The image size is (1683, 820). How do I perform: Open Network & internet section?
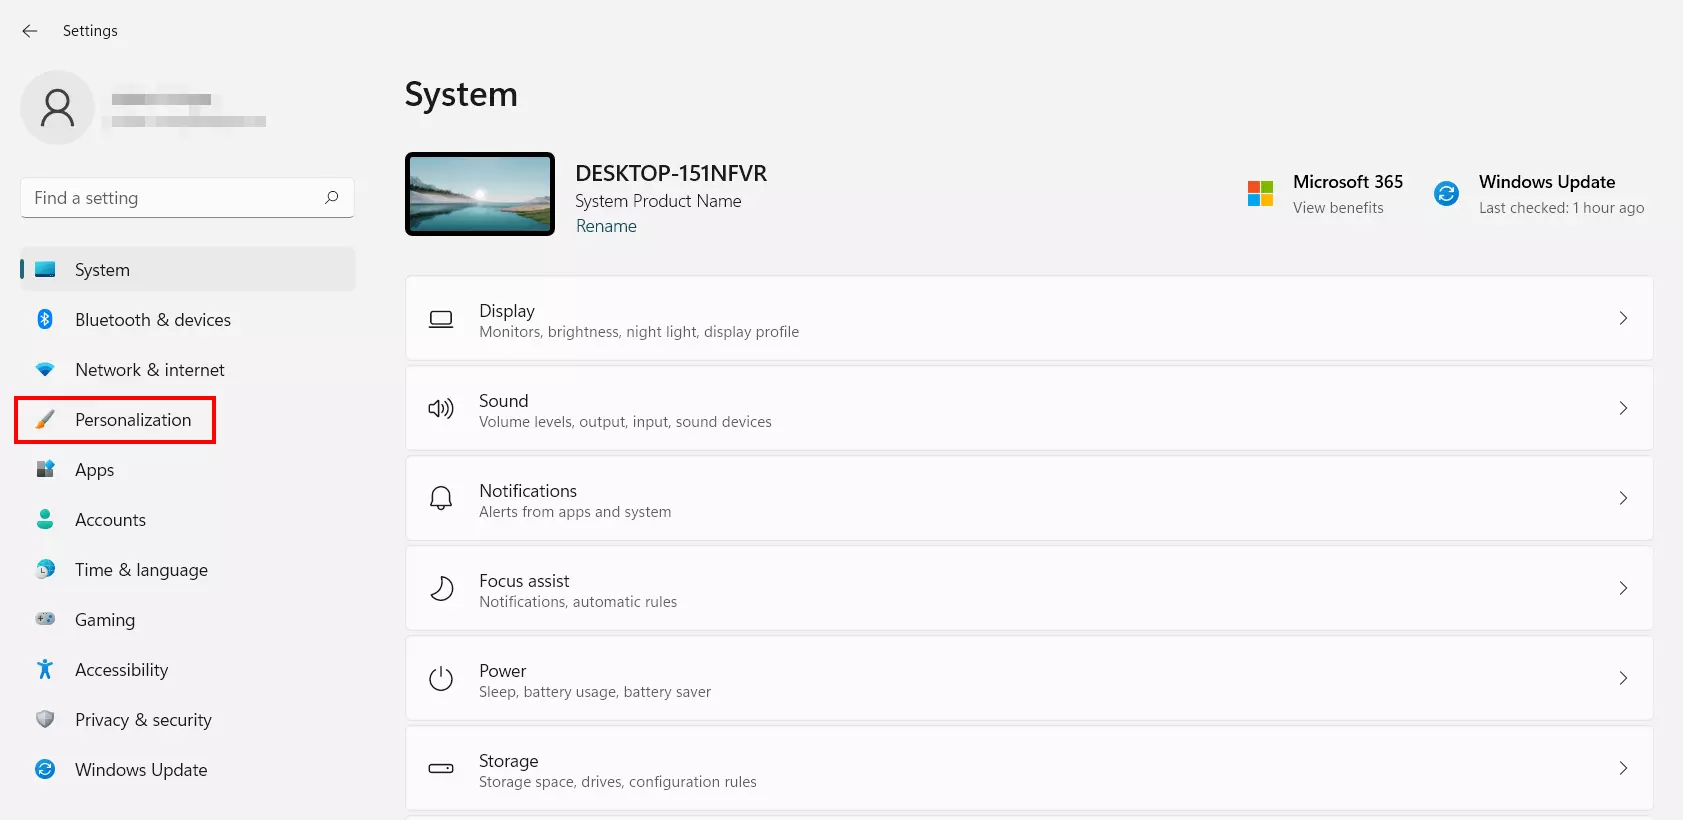(x=187, y=369)
